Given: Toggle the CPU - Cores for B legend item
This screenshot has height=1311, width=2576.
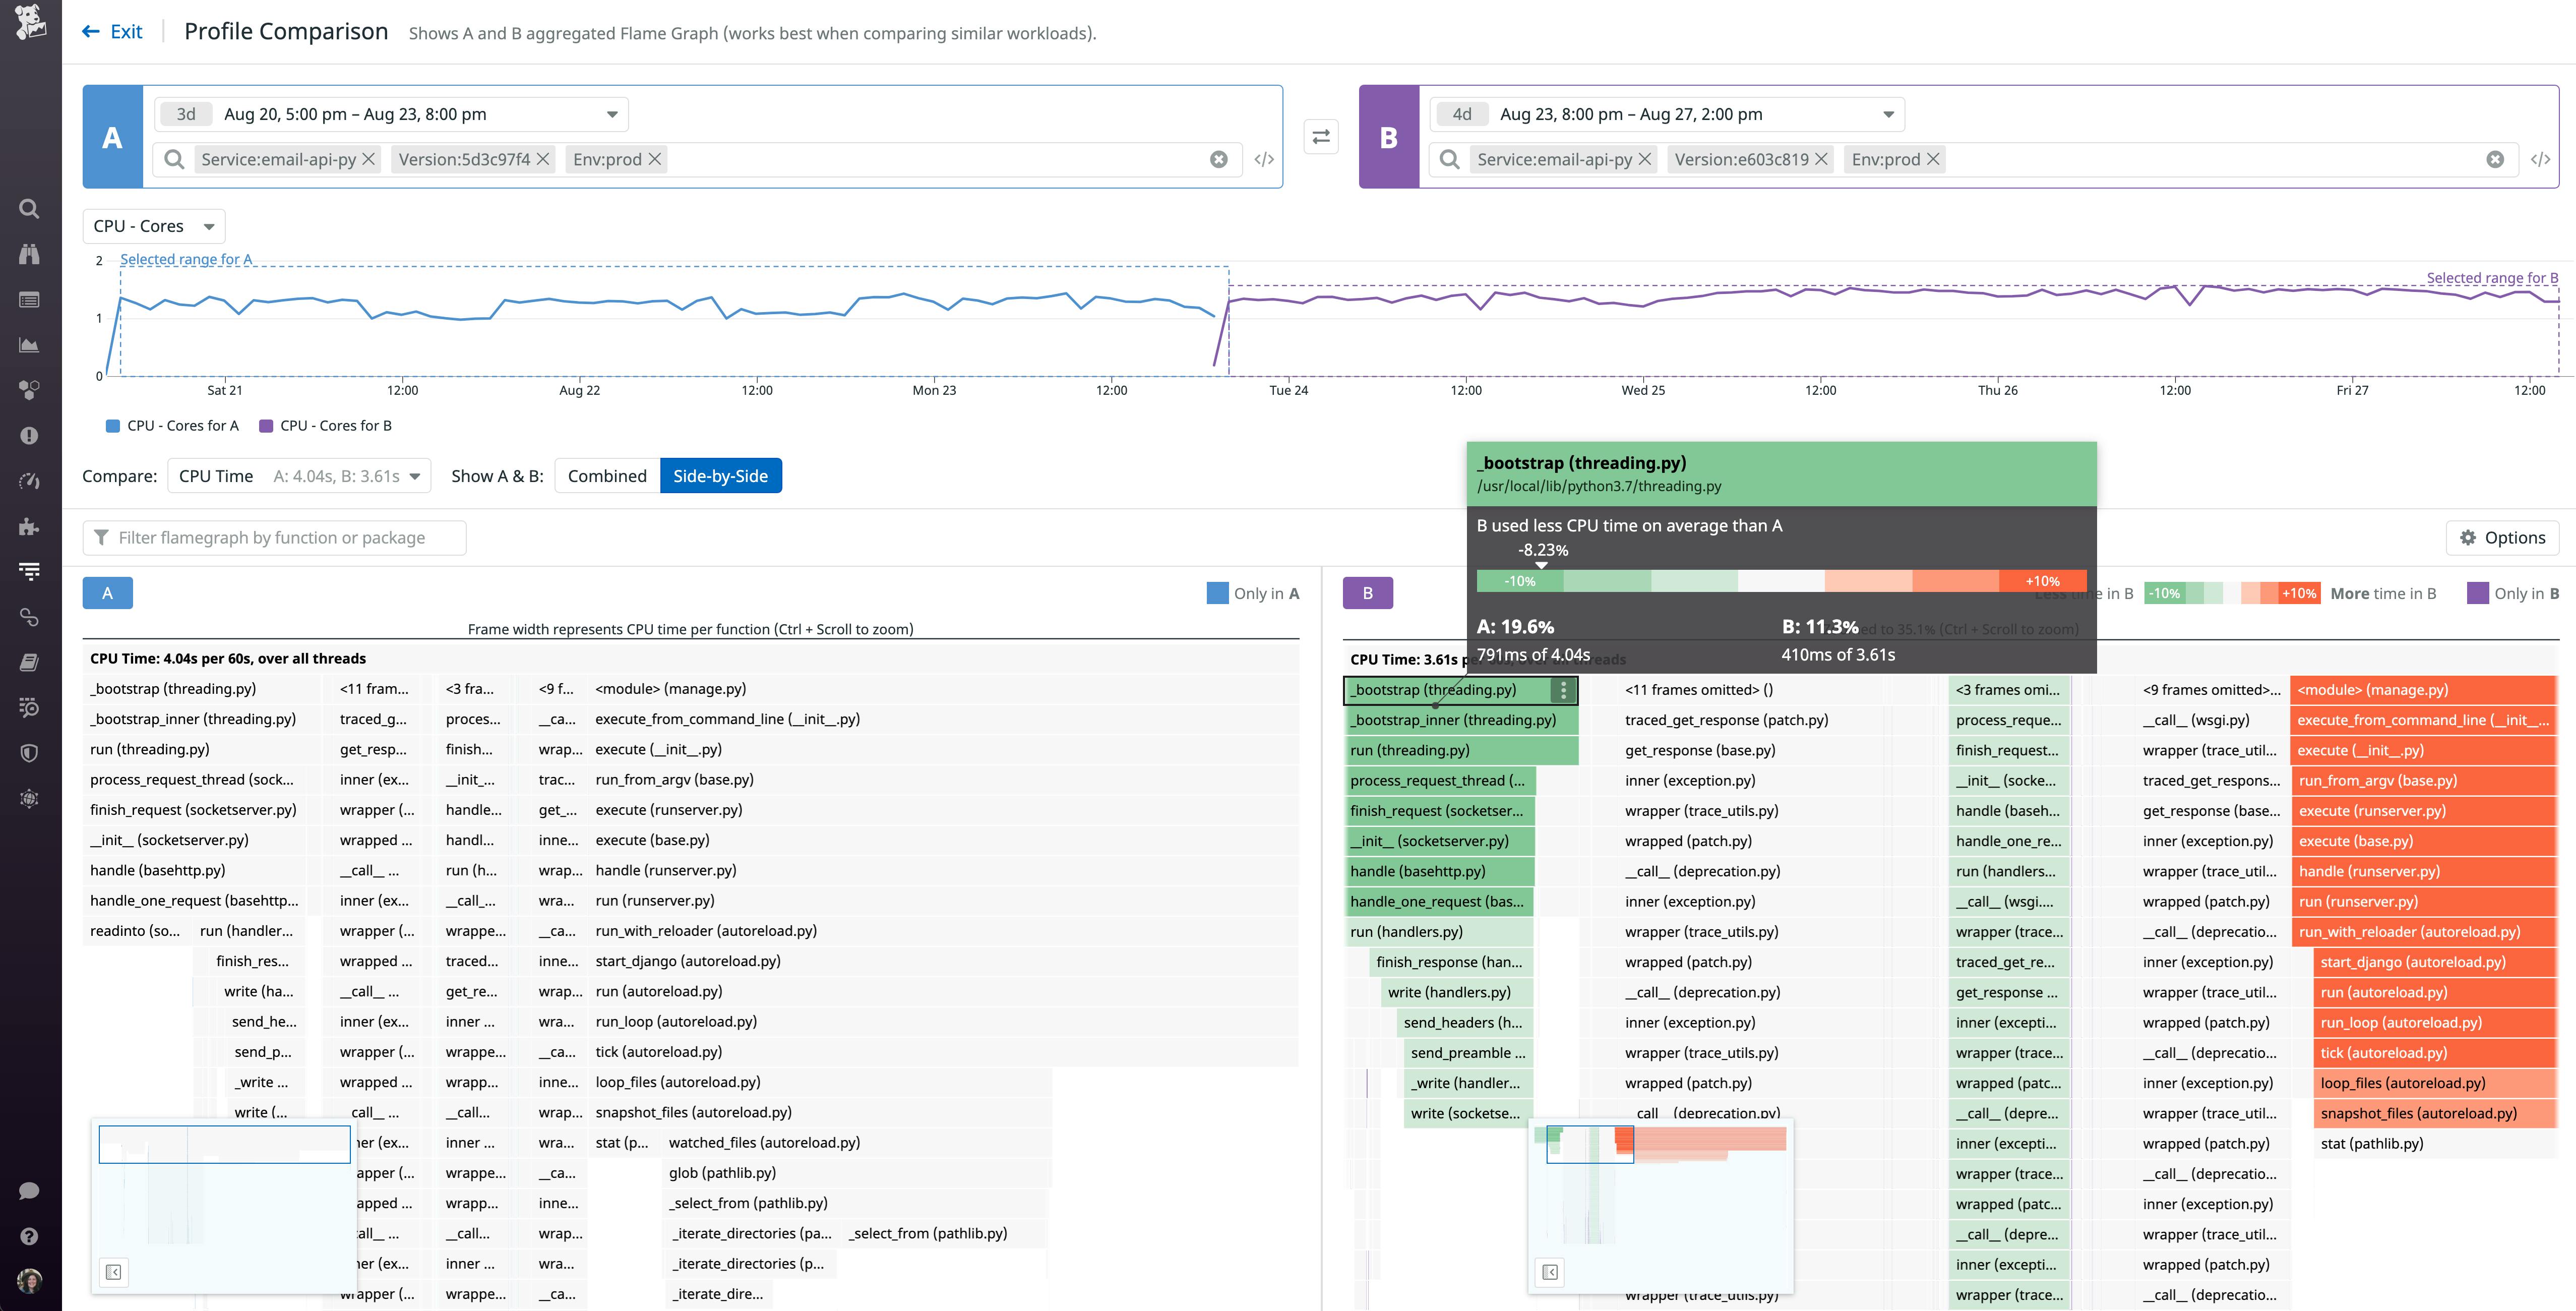Looking at the screenshot, I should pyautogui.click(x=330, y=425).
